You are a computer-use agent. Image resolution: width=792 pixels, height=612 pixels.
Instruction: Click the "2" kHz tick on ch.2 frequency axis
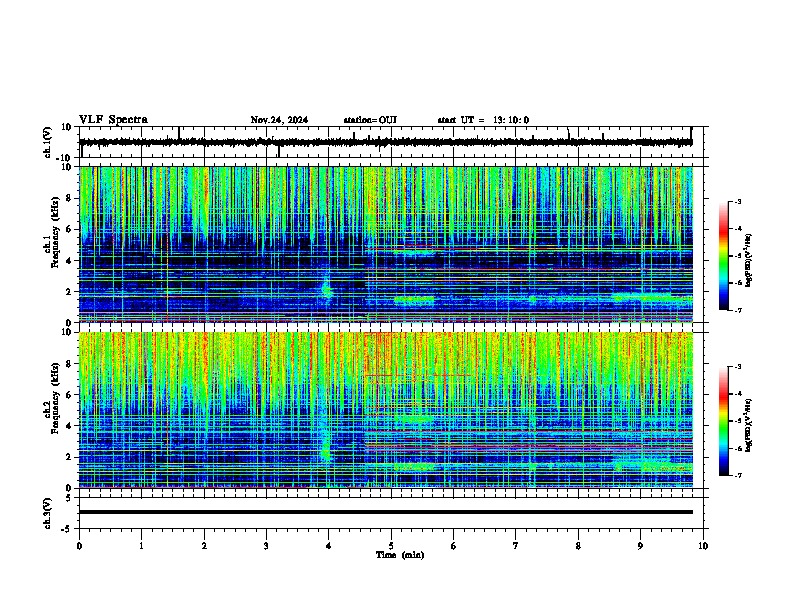point(69,457)
